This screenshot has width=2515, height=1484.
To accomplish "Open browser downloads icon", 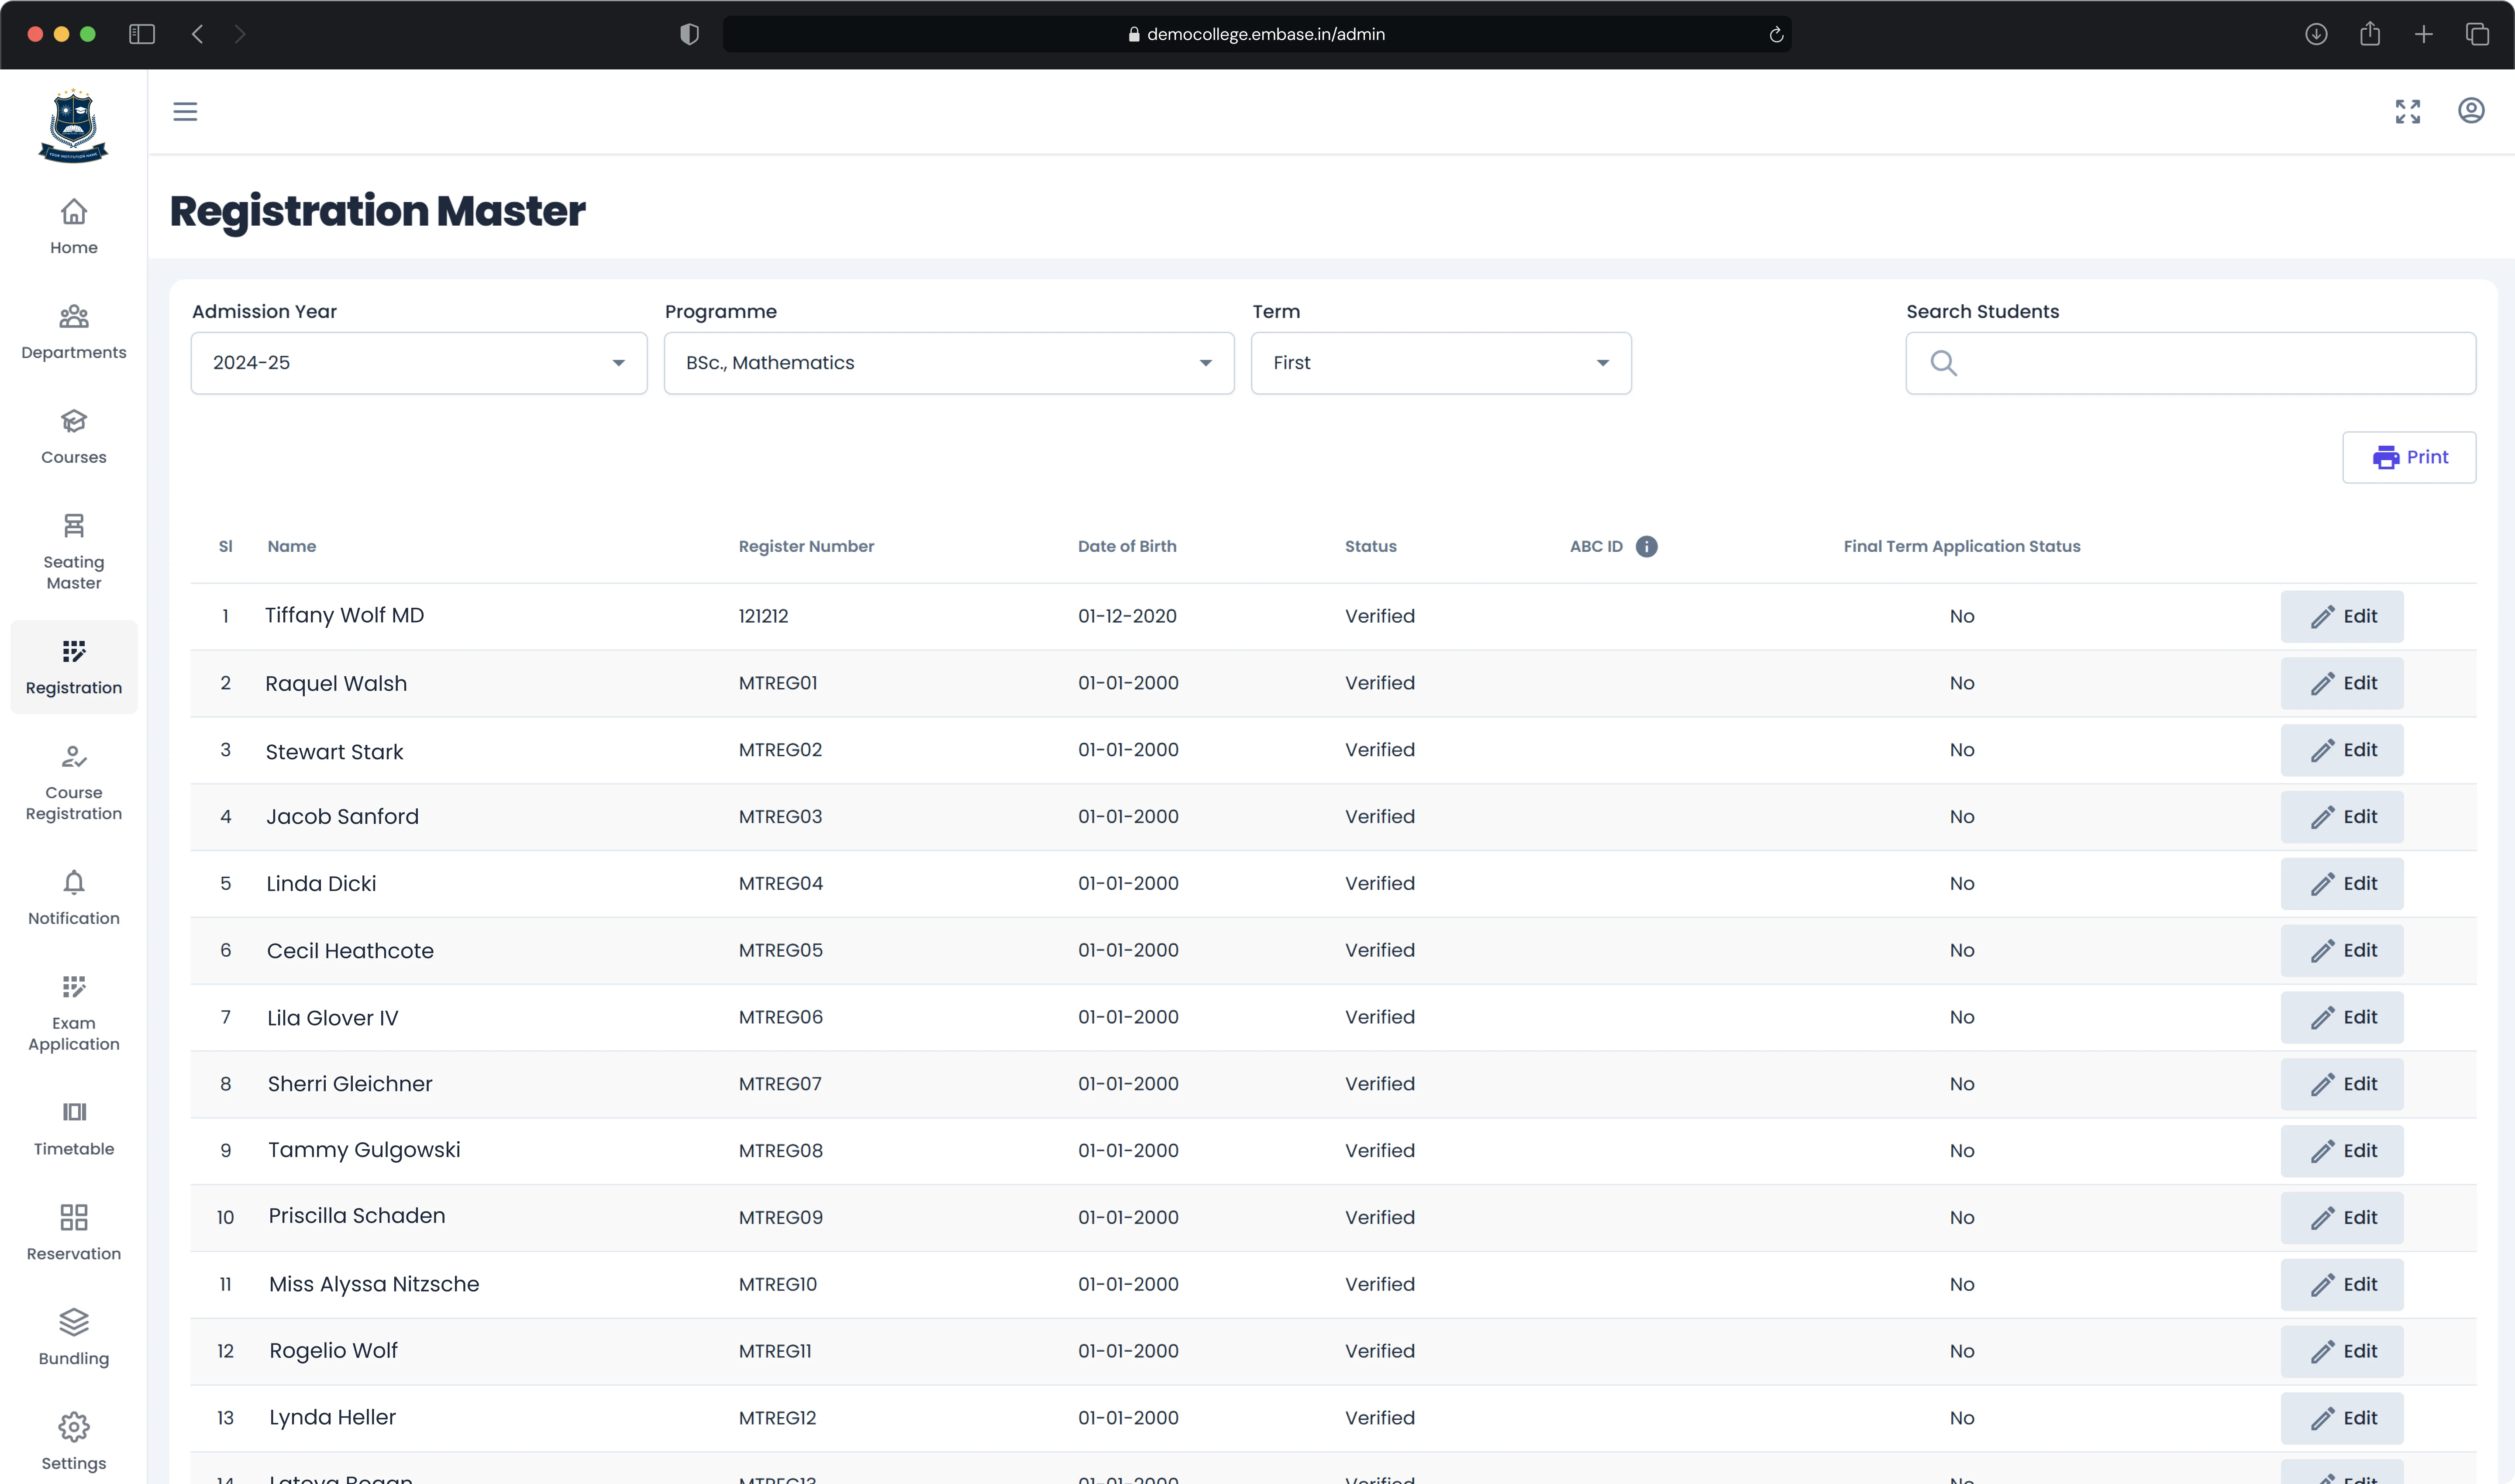I will point(2316,34).
